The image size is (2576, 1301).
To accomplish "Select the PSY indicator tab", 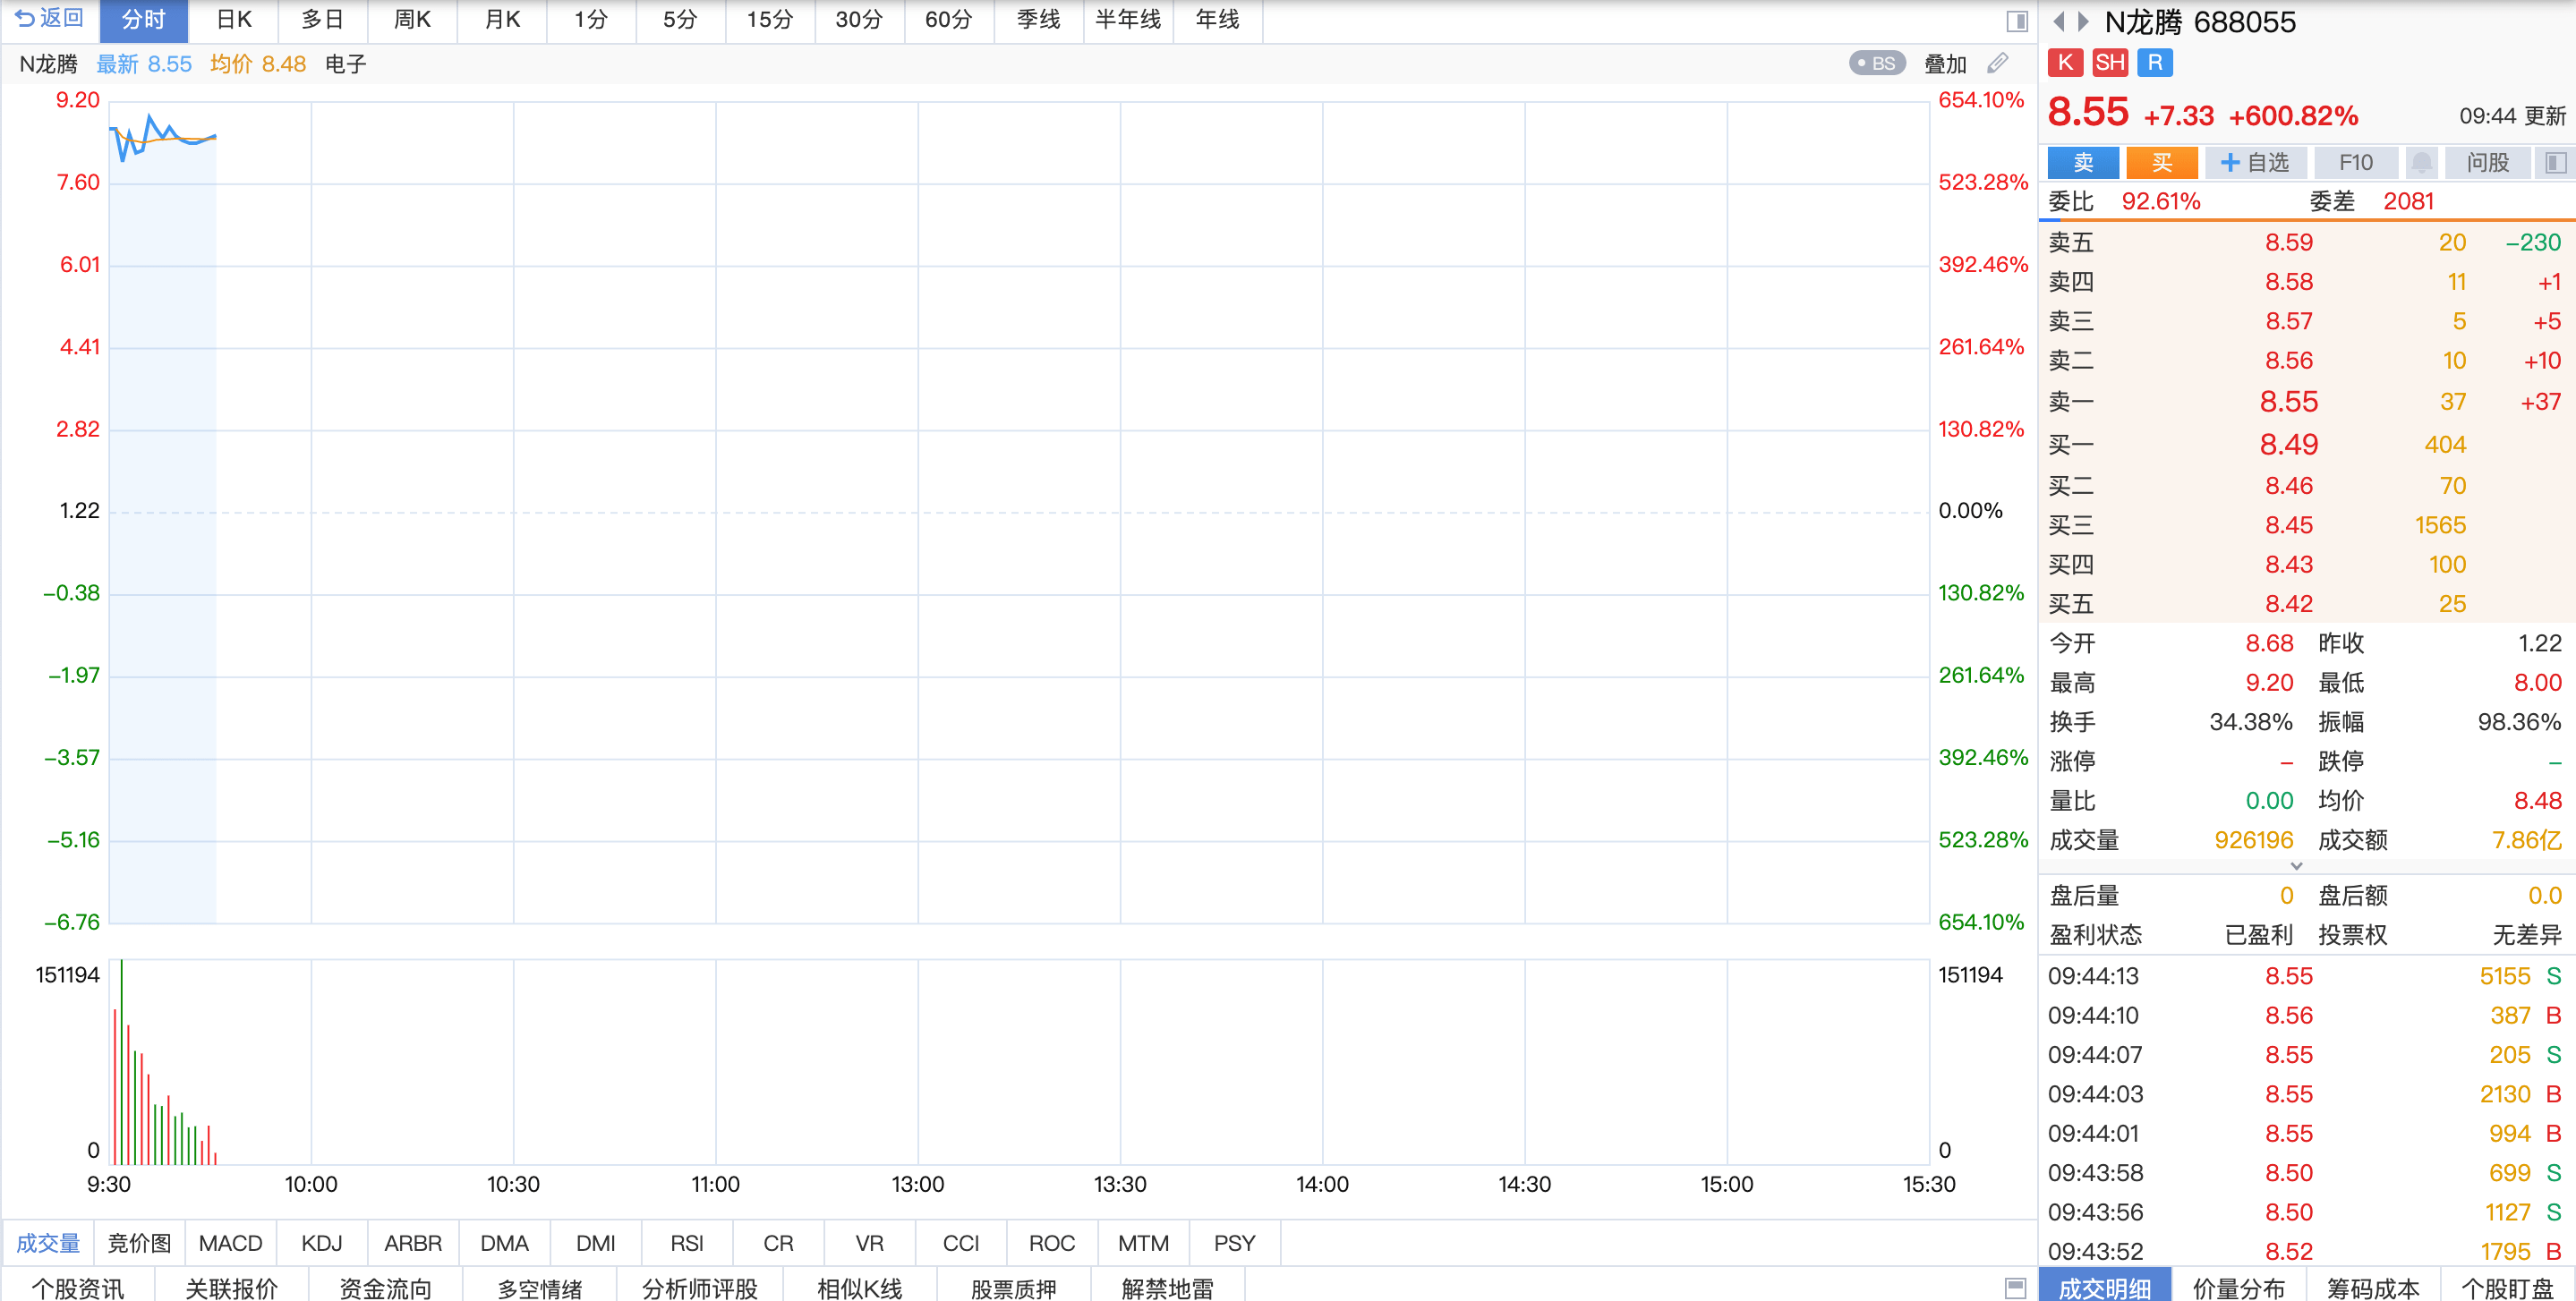I will pyautogui.click(x=1234, y=1243).
